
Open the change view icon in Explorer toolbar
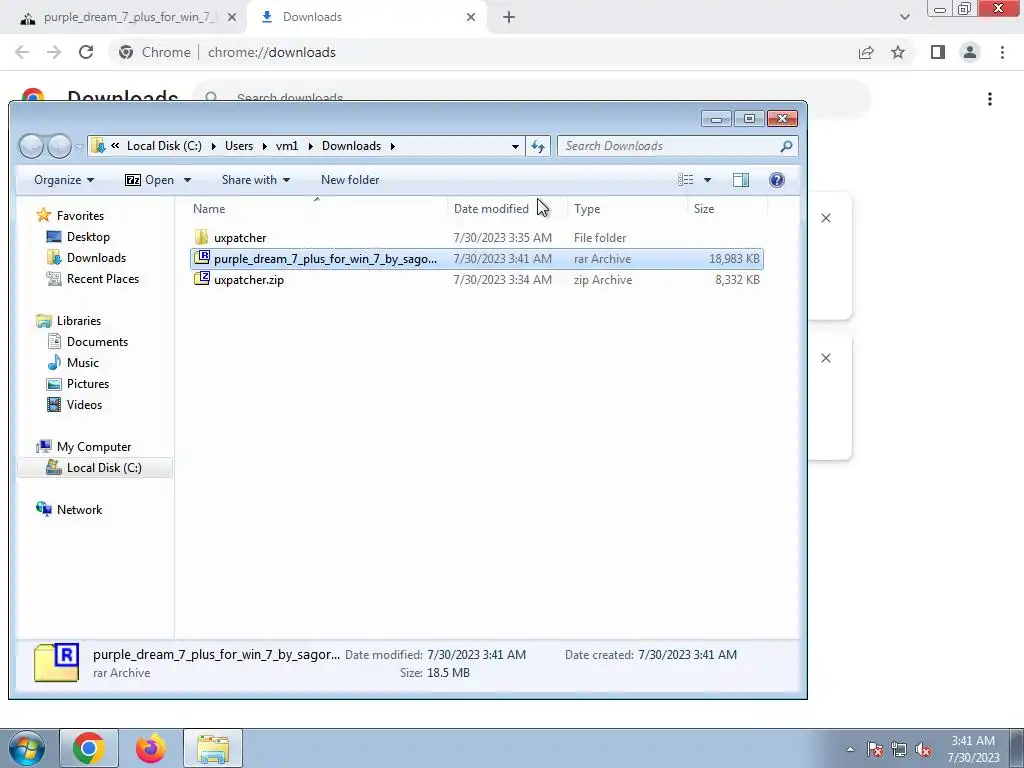pos(685,180)
